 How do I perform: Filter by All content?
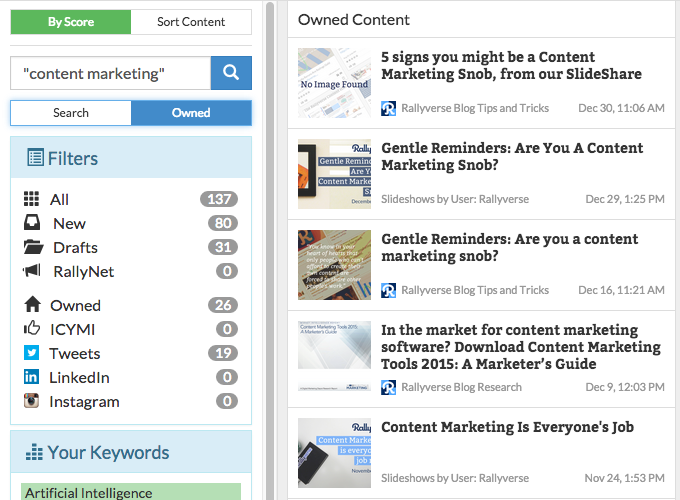click(59, 199)
